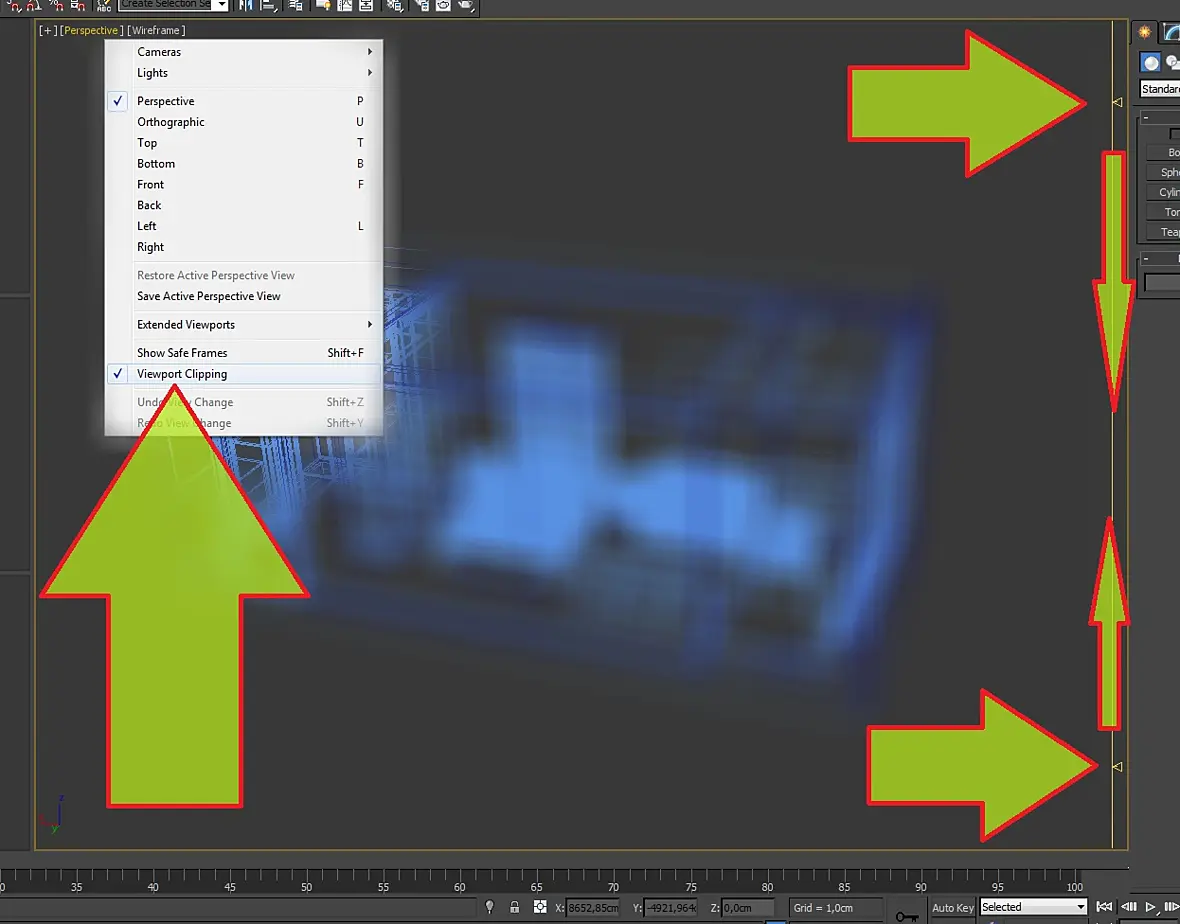Screen dimensions: 1180x924
Task: Click the Selection Lock padlock icon
Action: coord(515,907)
